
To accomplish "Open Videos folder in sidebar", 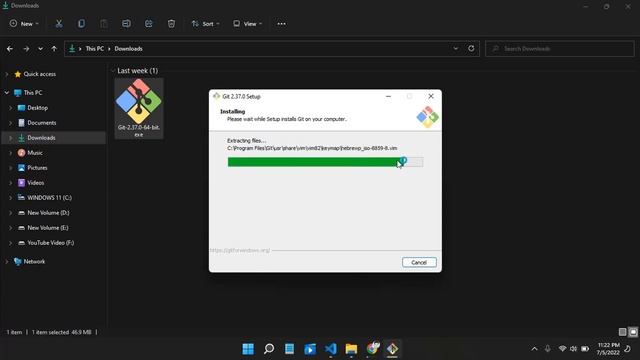I will [x=36, y=183].
